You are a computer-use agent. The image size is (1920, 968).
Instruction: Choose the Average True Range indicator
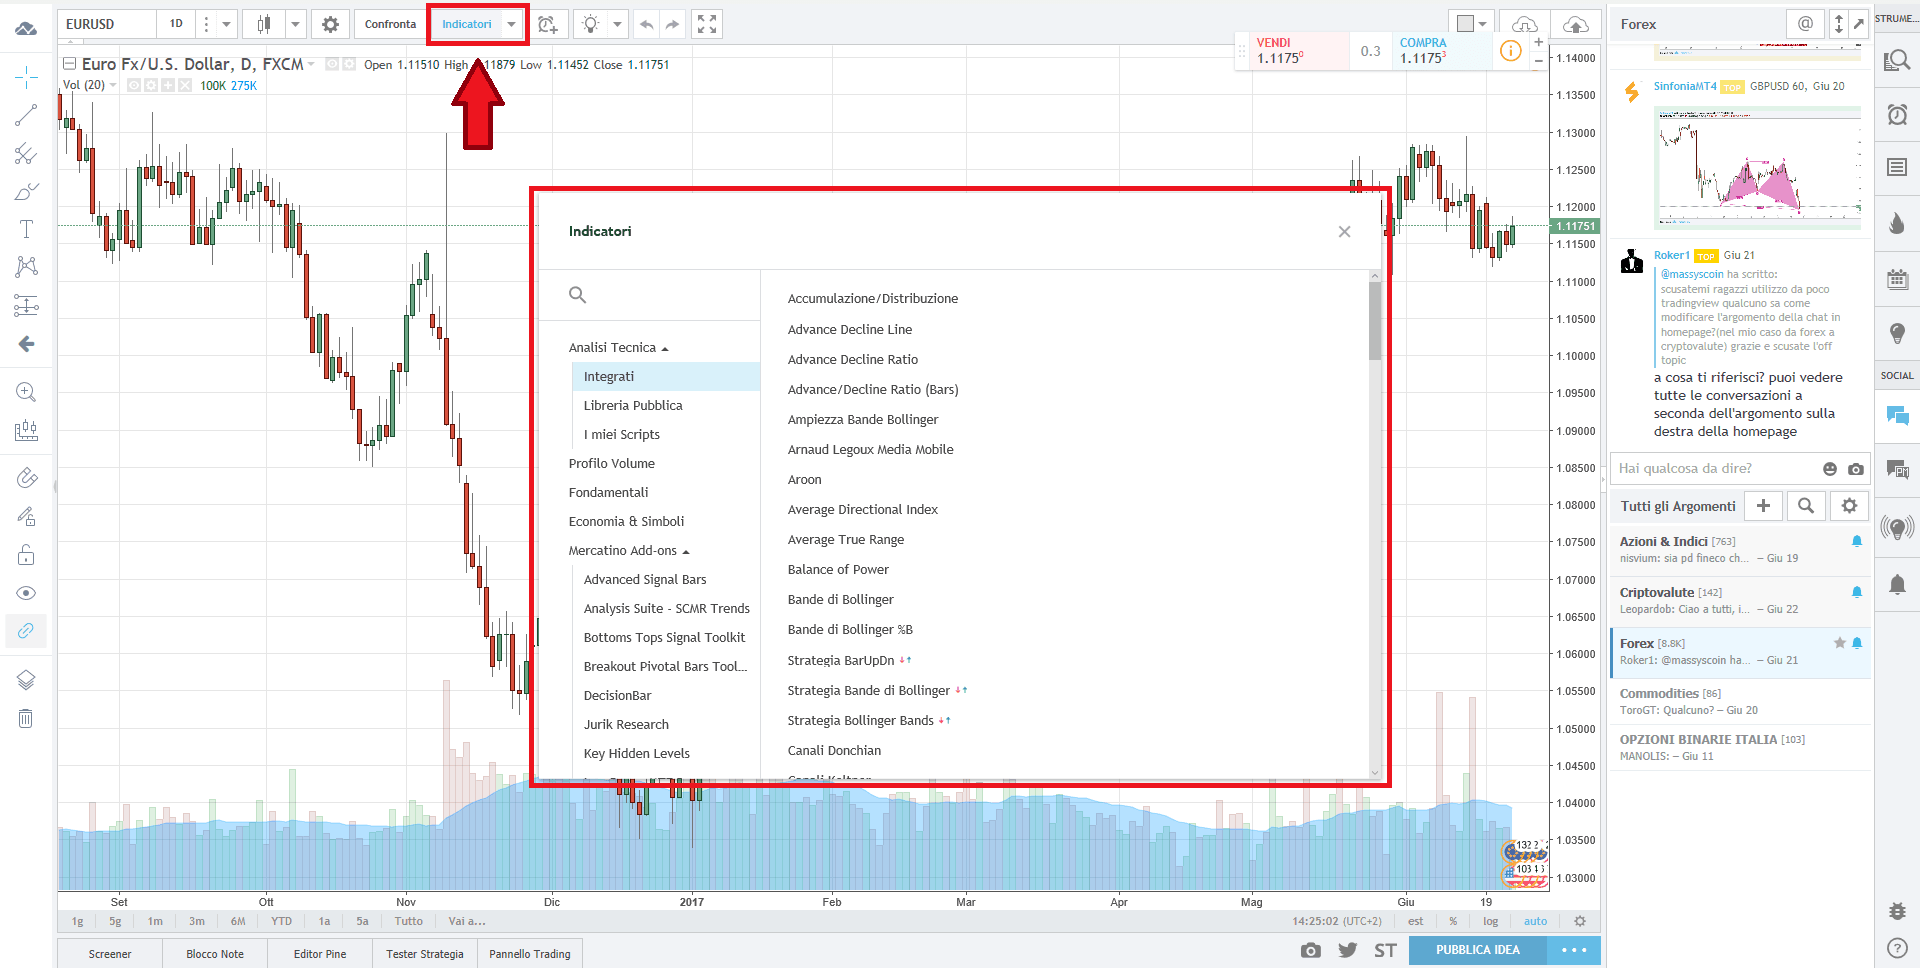coord(846,539)
